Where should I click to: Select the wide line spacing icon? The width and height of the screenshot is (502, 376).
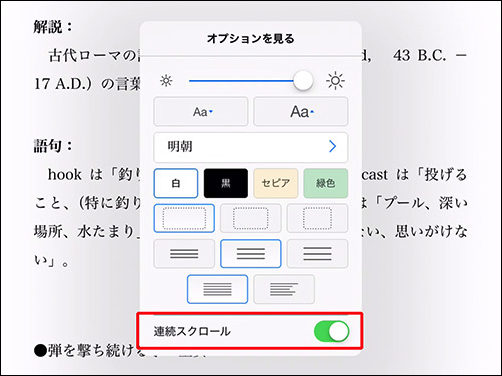(x=317, y=254)
